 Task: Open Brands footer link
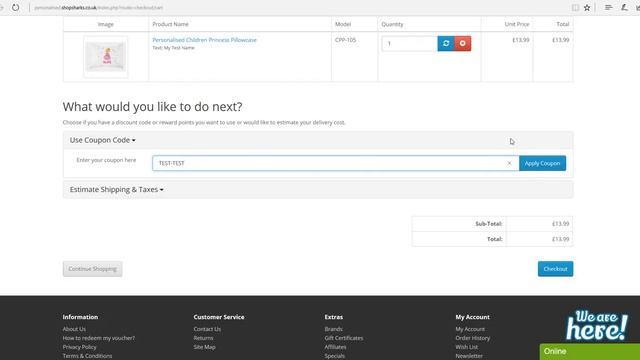(333, 329)
